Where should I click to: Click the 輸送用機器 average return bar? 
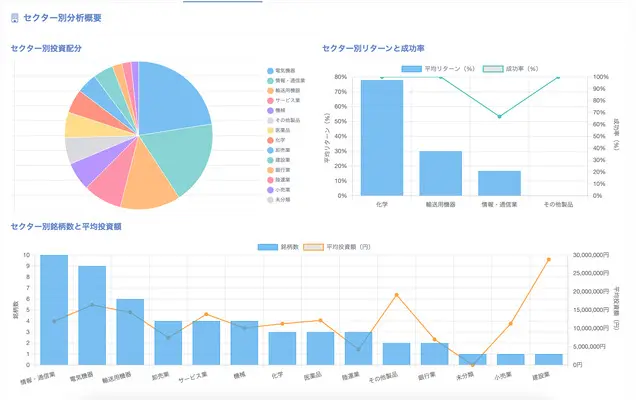[x=440, y=173]
